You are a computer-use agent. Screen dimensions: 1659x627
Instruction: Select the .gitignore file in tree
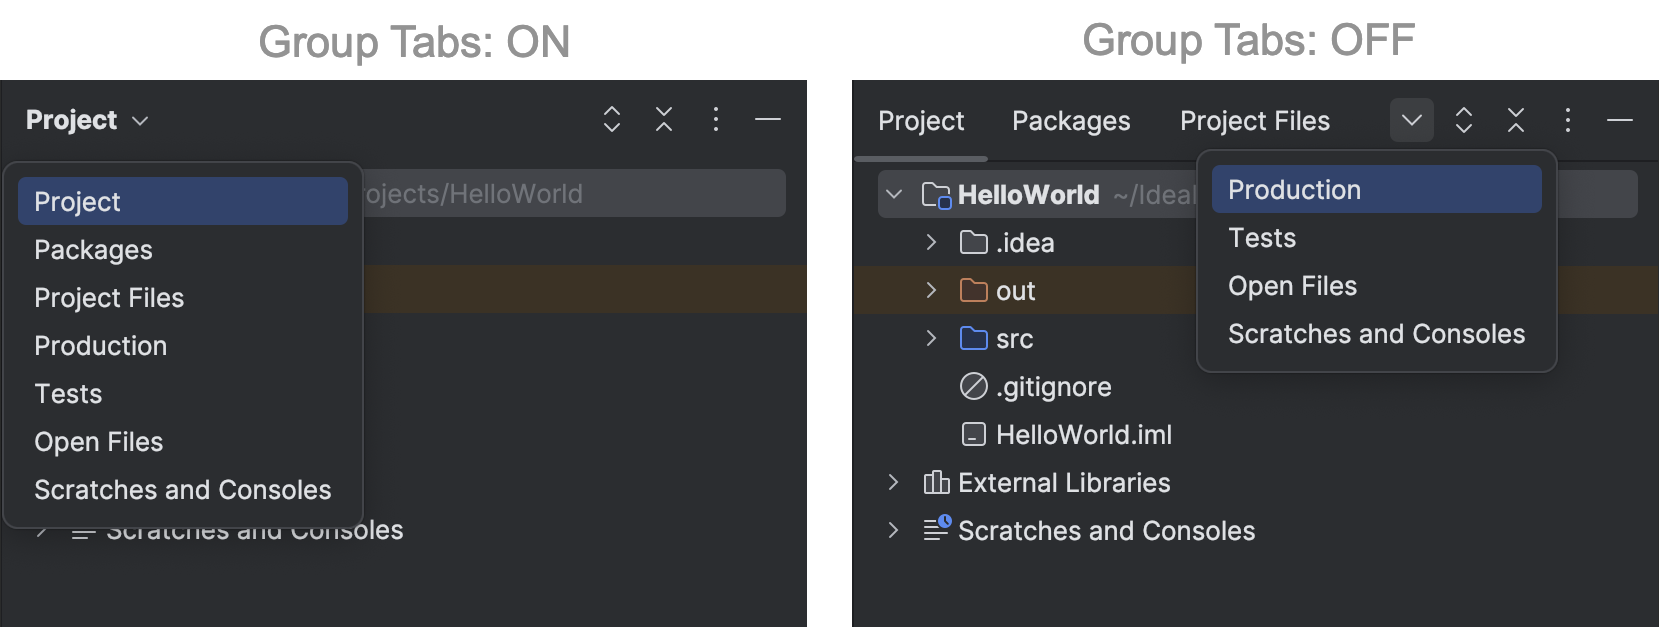coord(1053,387)
